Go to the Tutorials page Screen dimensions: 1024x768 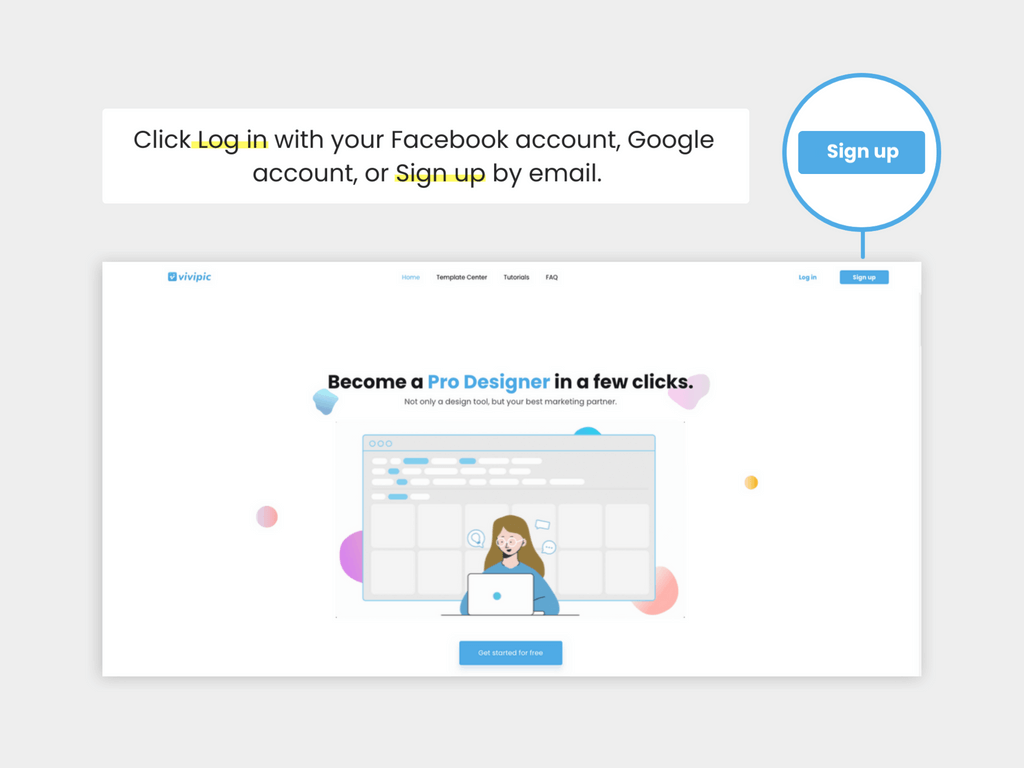[517, 278]
